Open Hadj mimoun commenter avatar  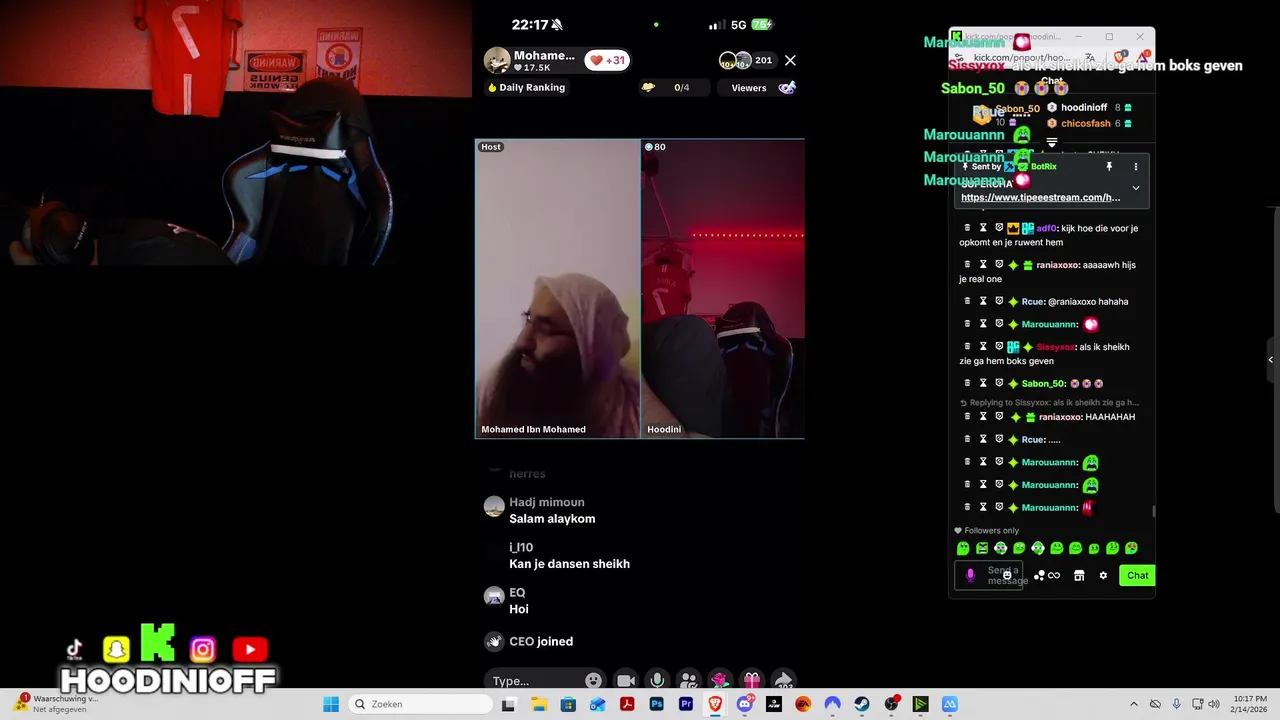[494, 507]
